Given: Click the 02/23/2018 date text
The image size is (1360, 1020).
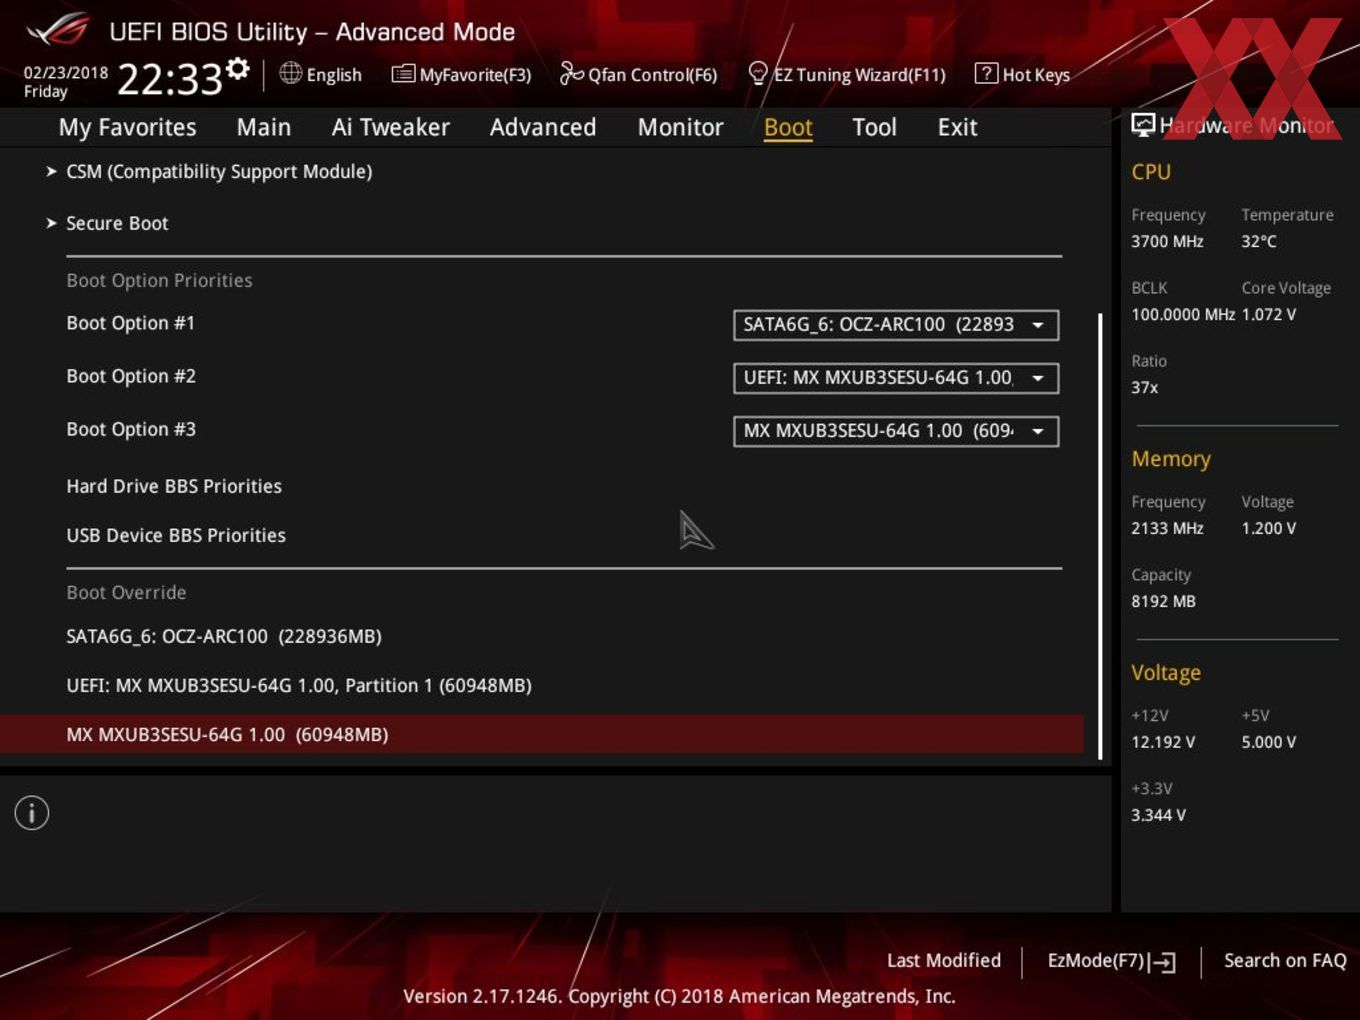Looking at the screenshot, I should (x=66, y=73).
